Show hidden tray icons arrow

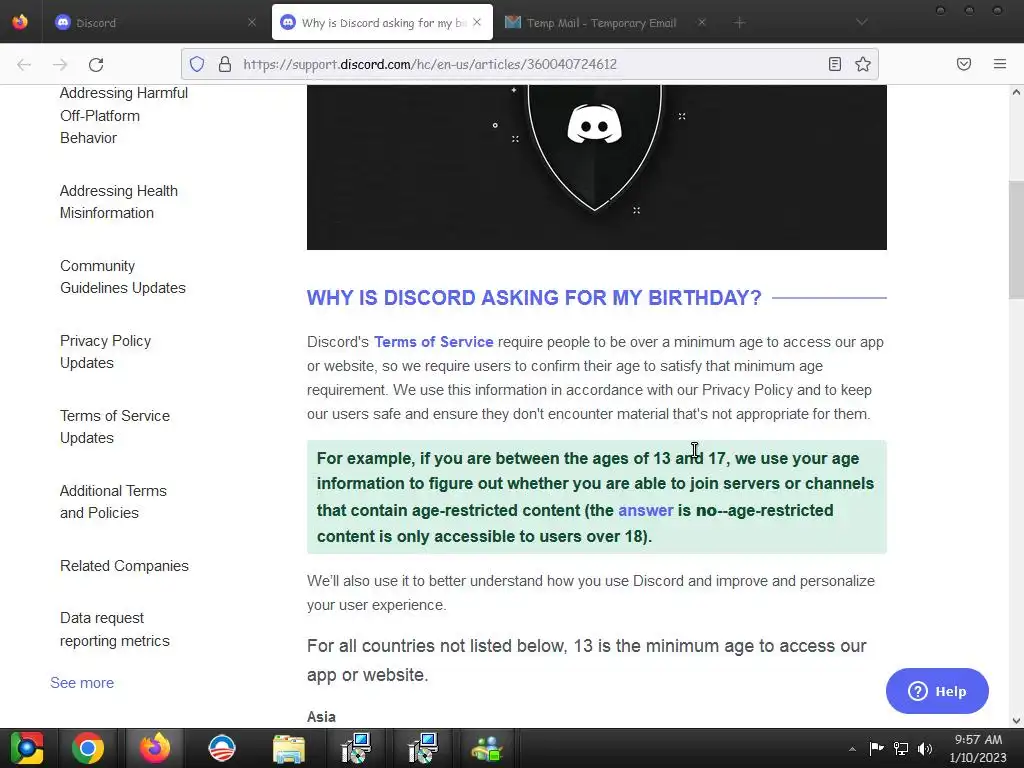[x=852, y=749]
